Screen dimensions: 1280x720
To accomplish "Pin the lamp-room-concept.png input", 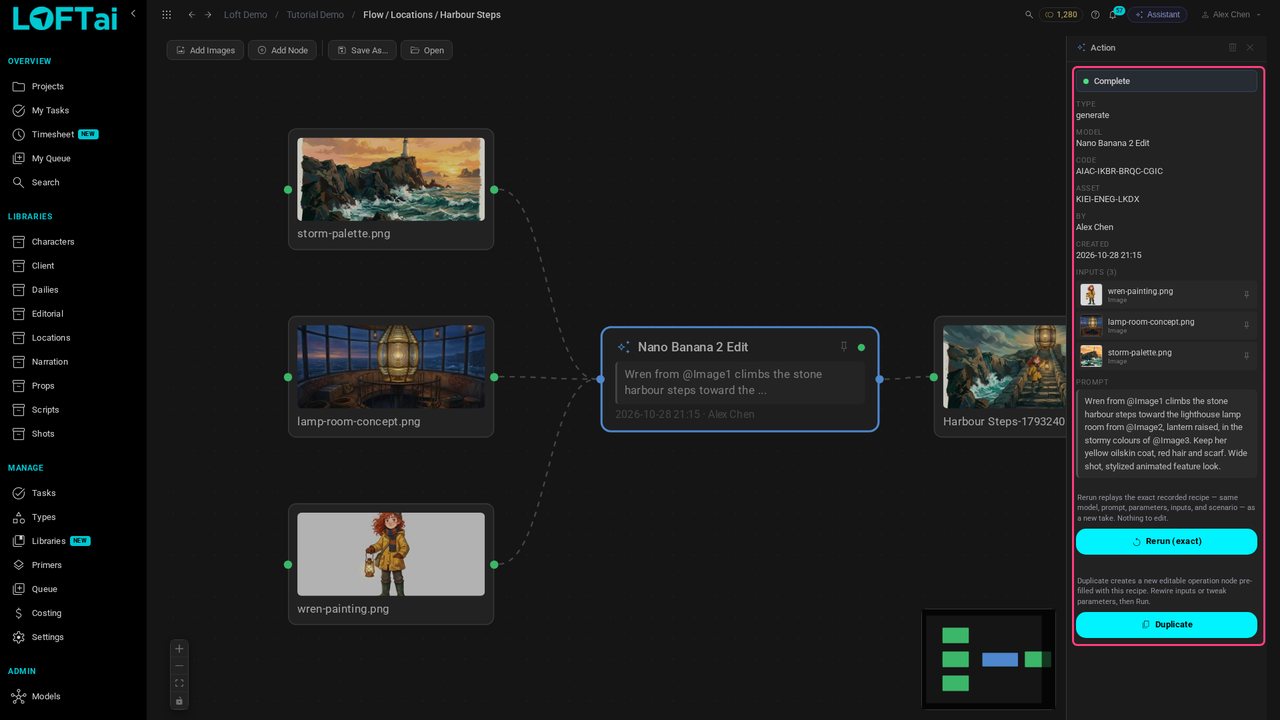I will (1246, 325).
